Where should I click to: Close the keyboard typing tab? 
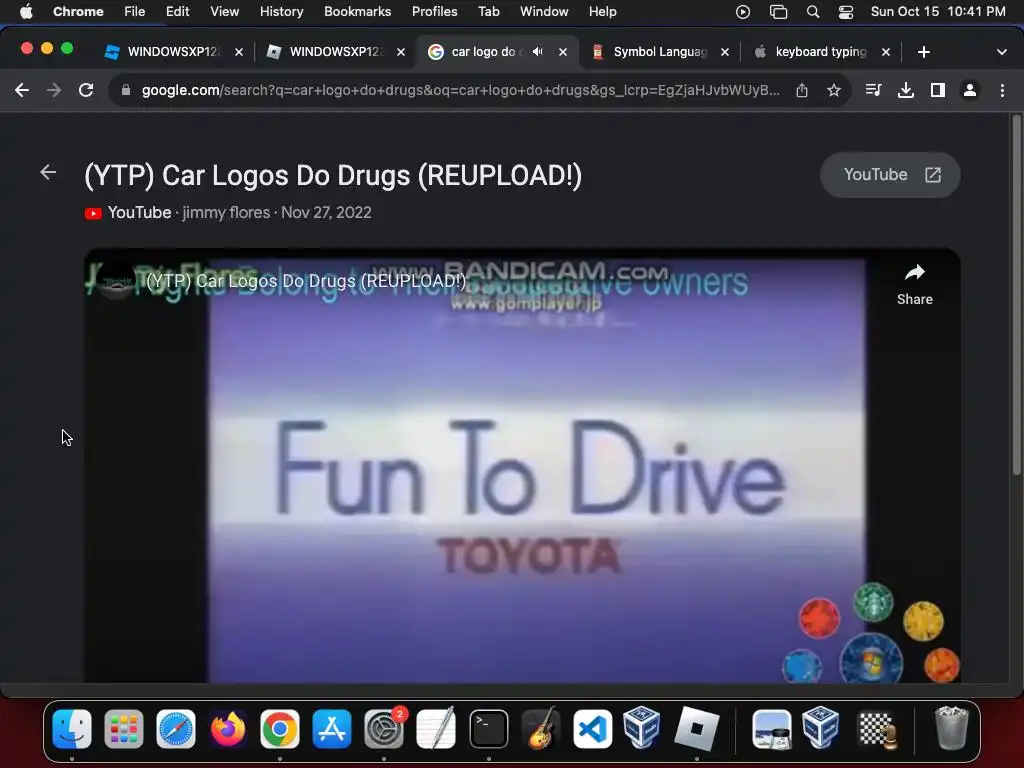(x=886, y=52)
